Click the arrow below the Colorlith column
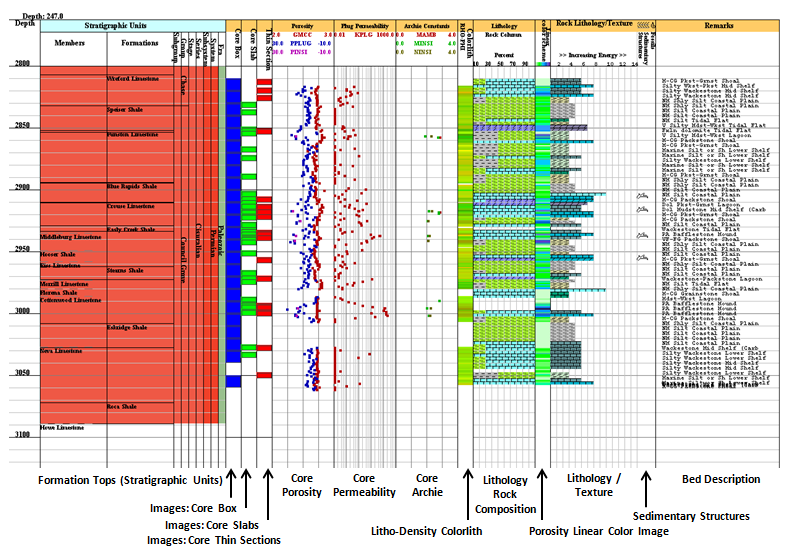The width and height of the screenshot is (798, 556). coord(464,490)
